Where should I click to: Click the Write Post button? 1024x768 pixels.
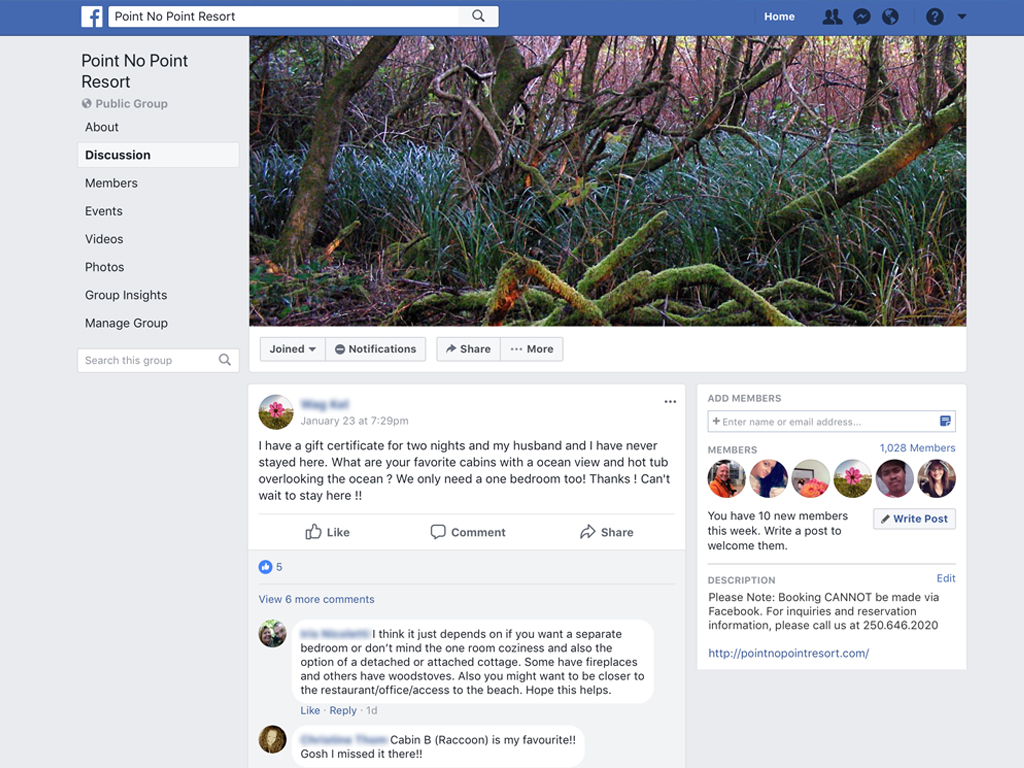(914, 519)
